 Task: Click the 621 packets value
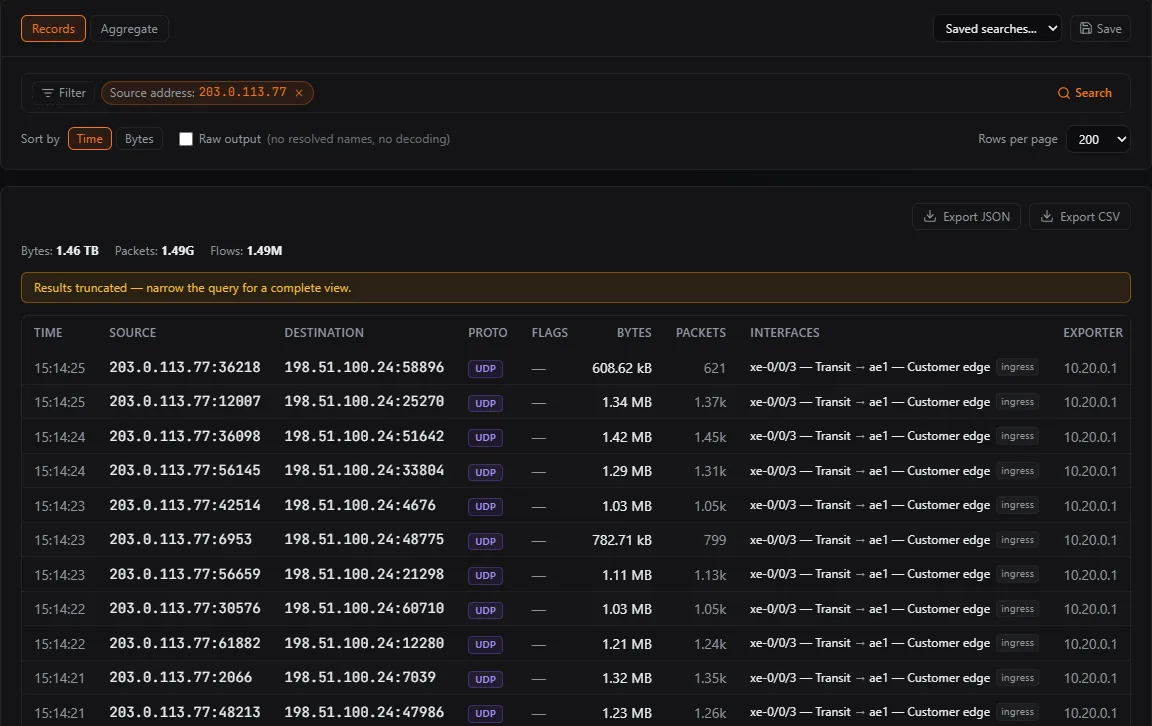pos(714,368)
